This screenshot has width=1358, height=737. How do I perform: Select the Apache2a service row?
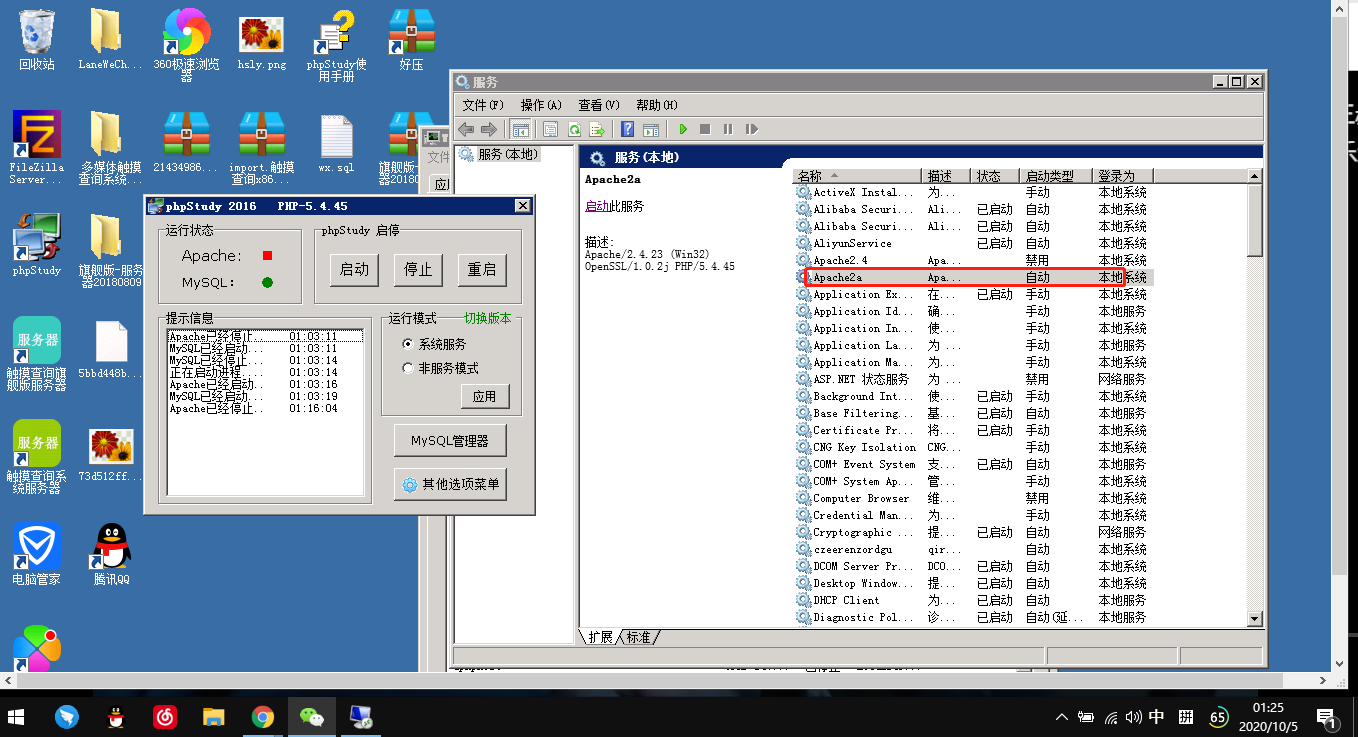click(x=974, y=277)
